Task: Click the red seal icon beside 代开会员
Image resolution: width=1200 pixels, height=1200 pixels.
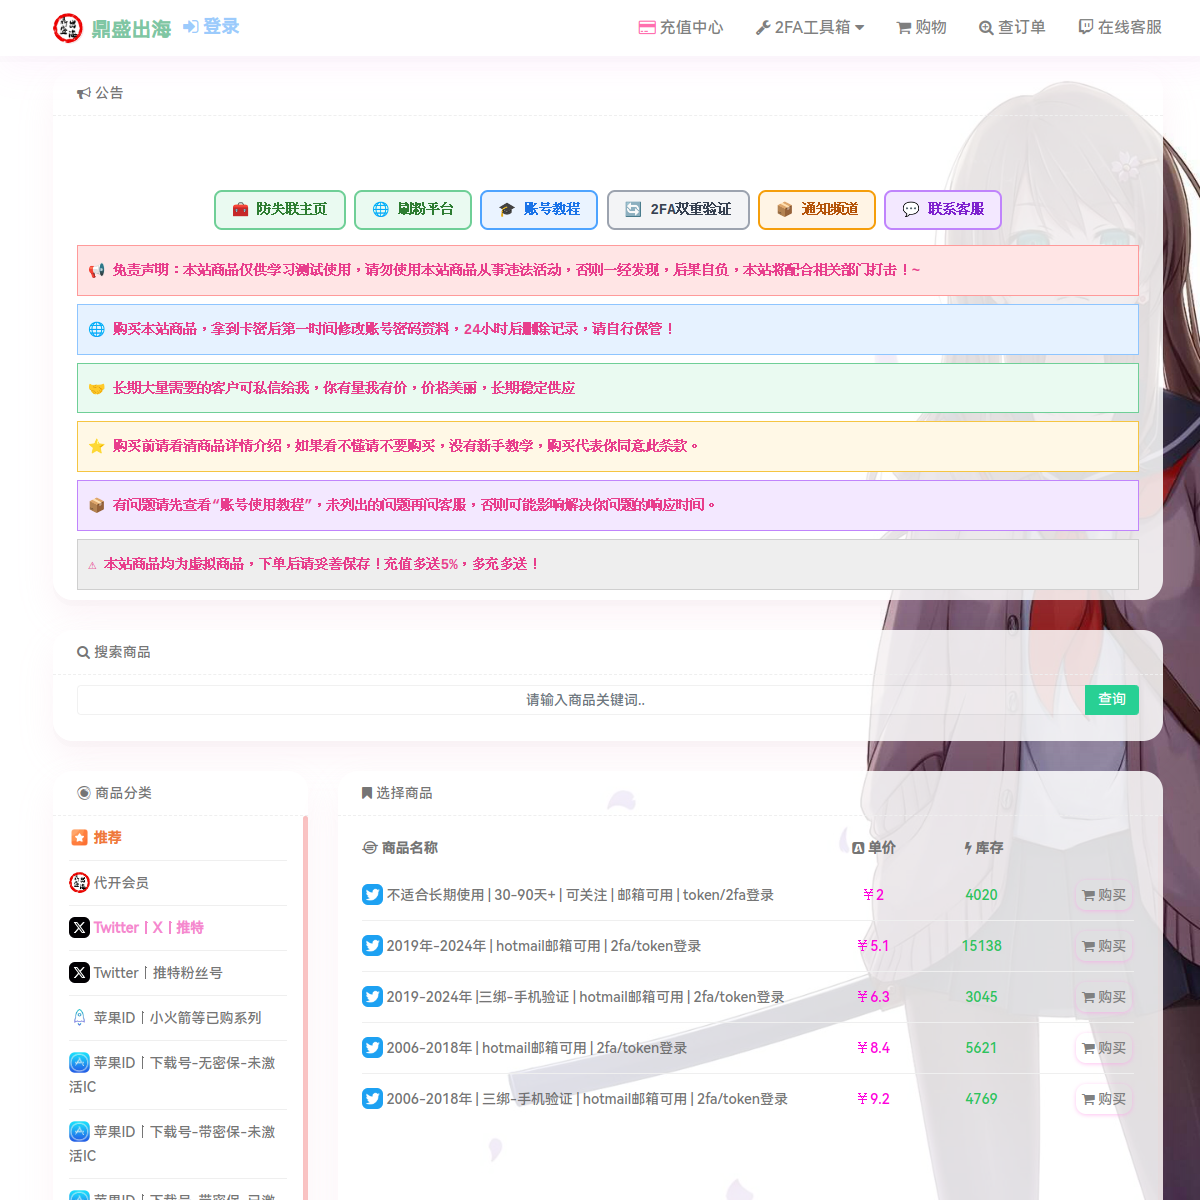Action: pos(79,883)
